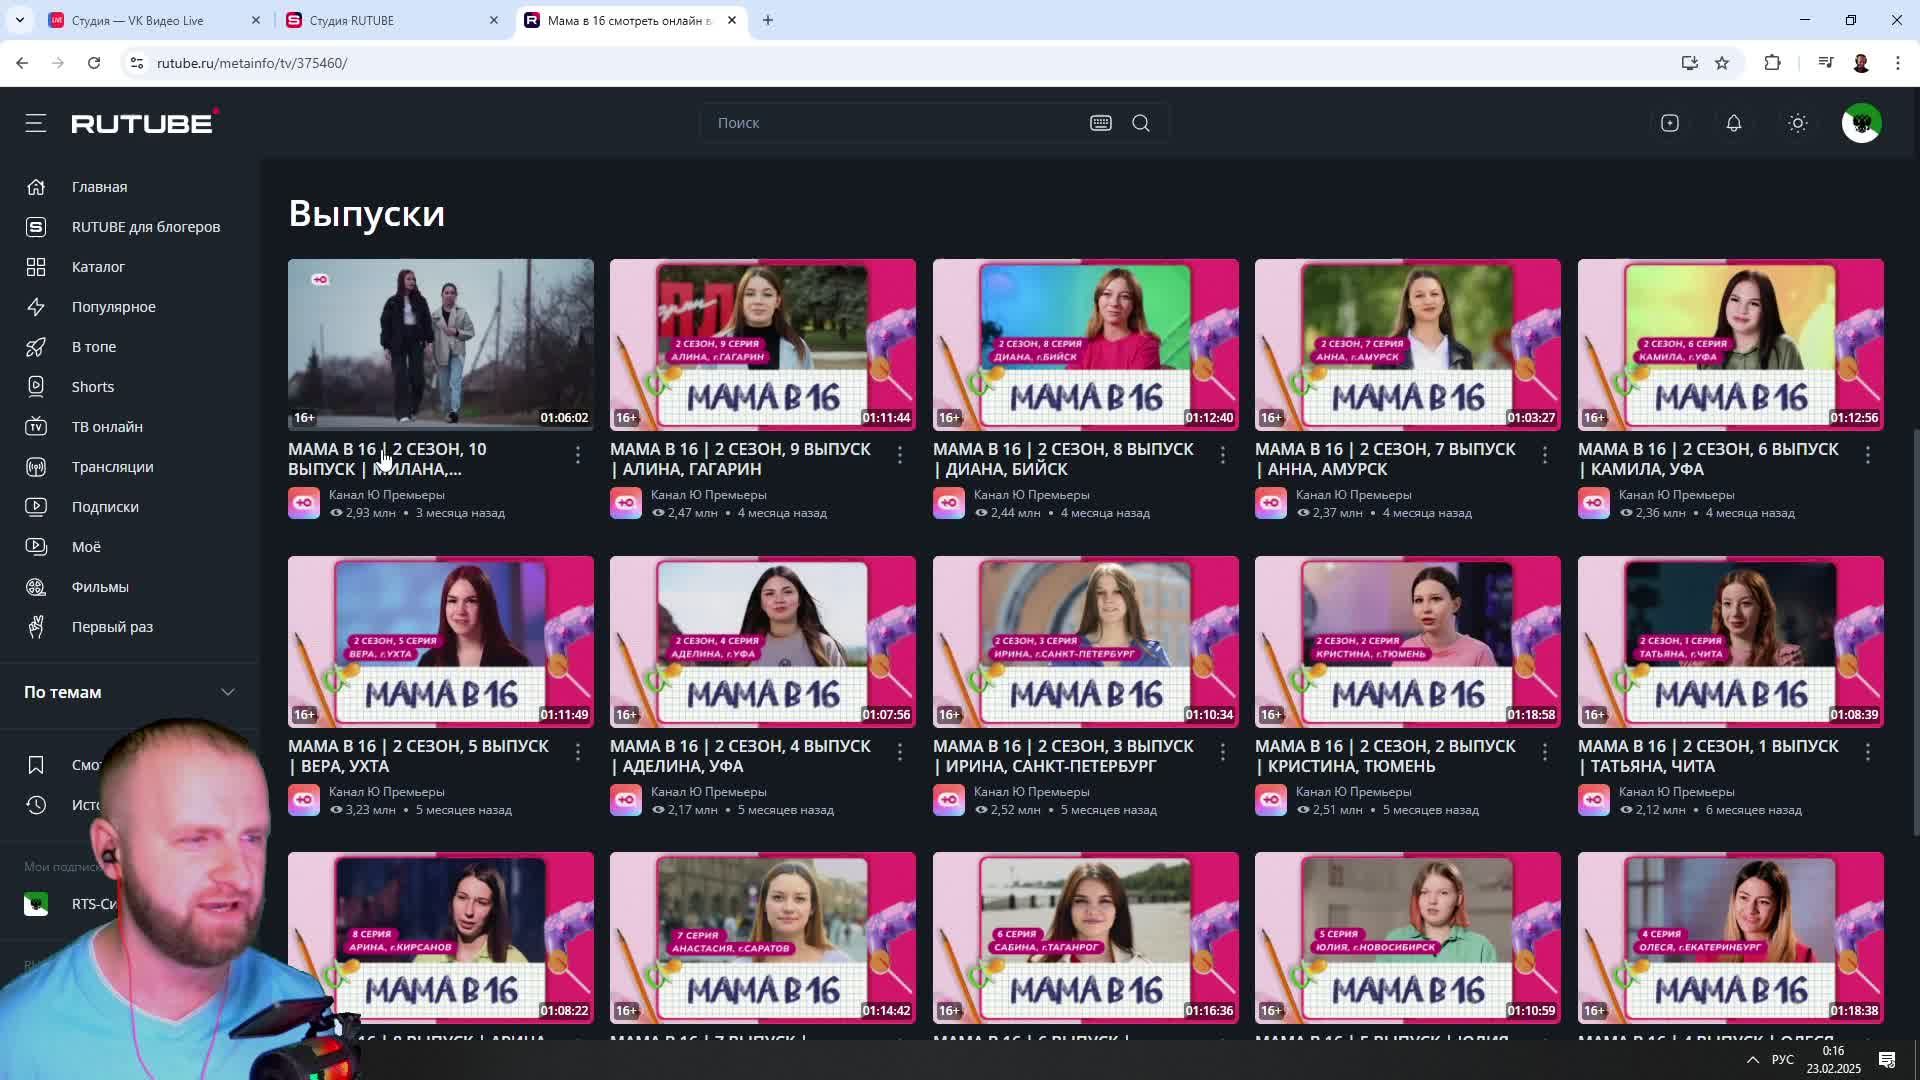Open options for 4 выпуск Аделина, Уфа
Viewport: 1920px width, 1080px height.
[x=900, y=752]
